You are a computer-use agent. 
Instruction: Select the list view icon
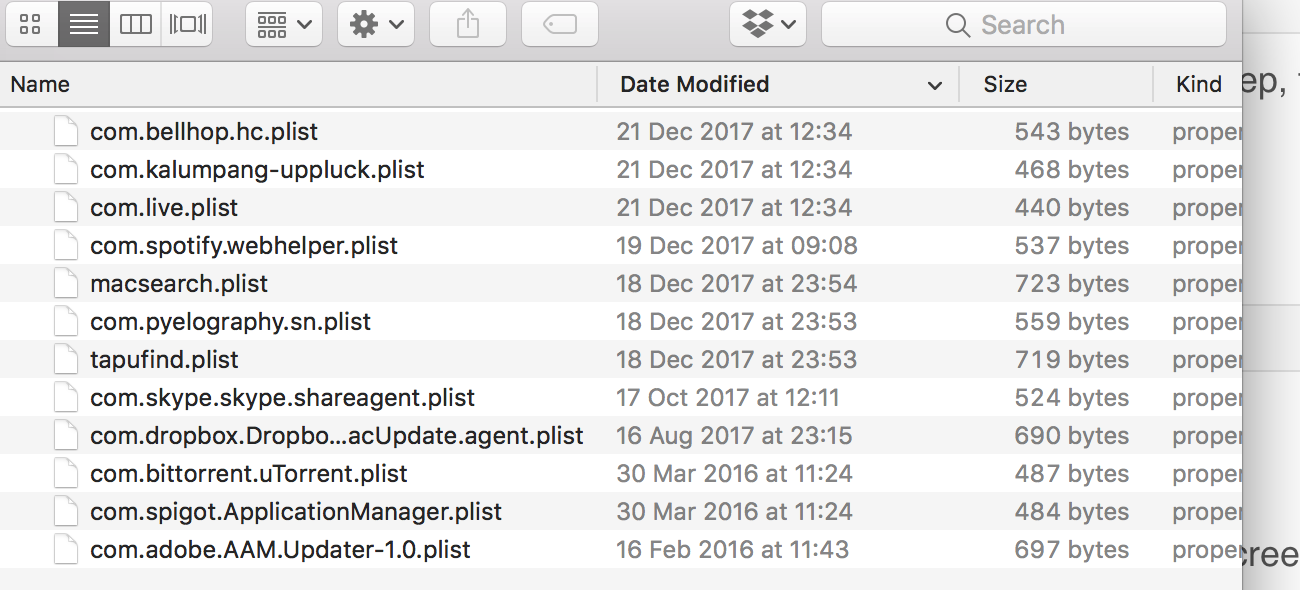(x=84, y=24)
